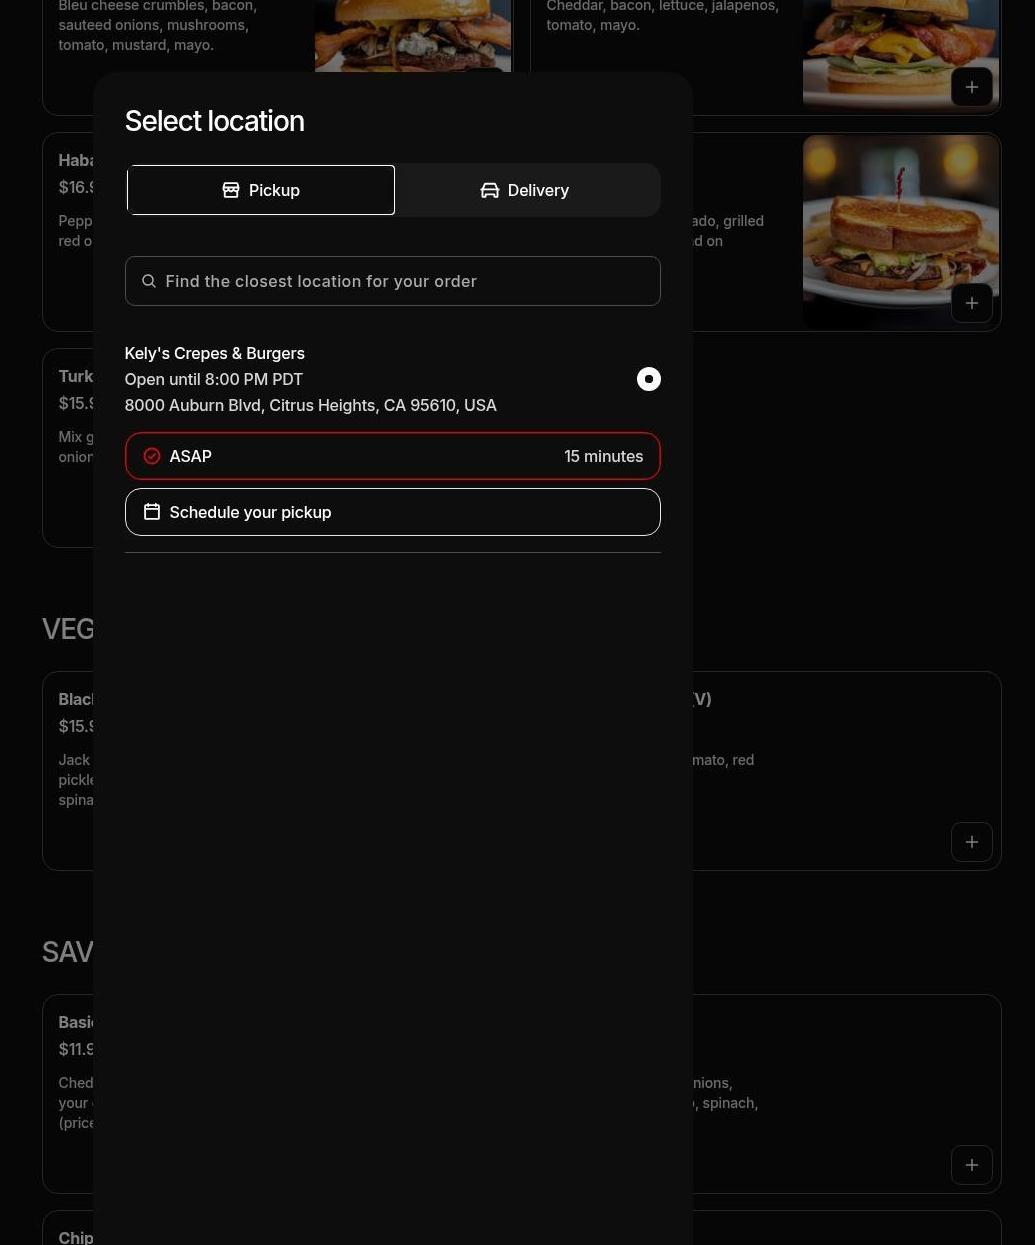Open the cheddar bacon jalapenos burger photo
Image resolution: width=1035 pixels, height=1245 pixels.
point(901,55)
